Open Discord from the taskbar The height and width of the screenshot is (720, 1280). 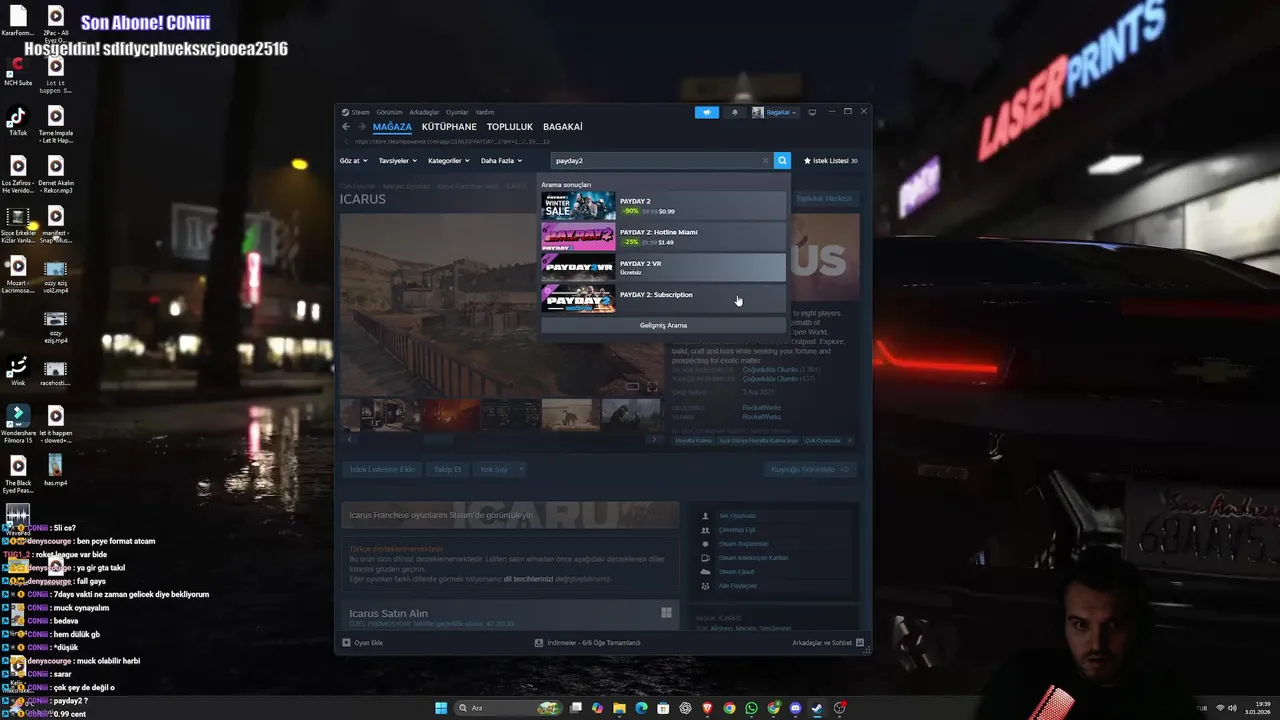(x=795, y=708)
